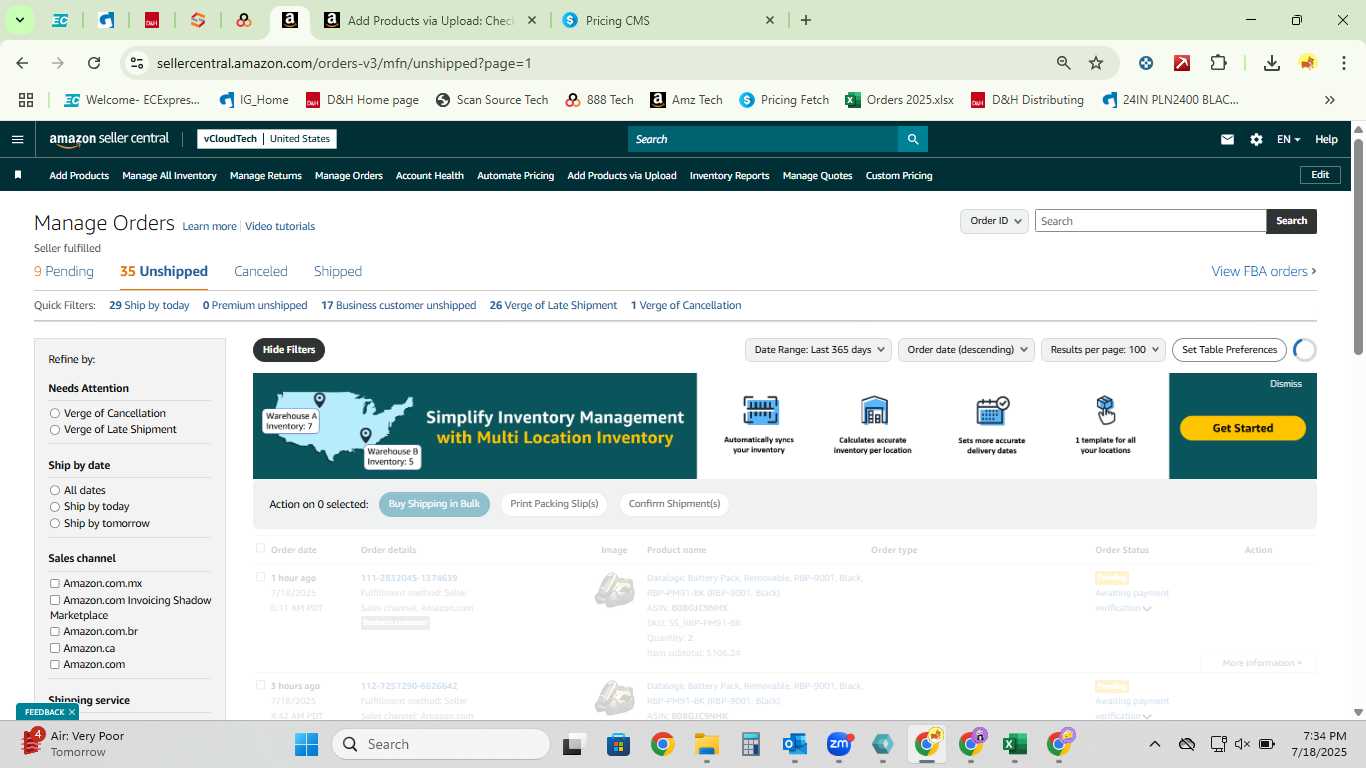This screenshot has height=768, width=1366.
Task: Close the FEEDBACK tab widget
Action: click(72, 712)
